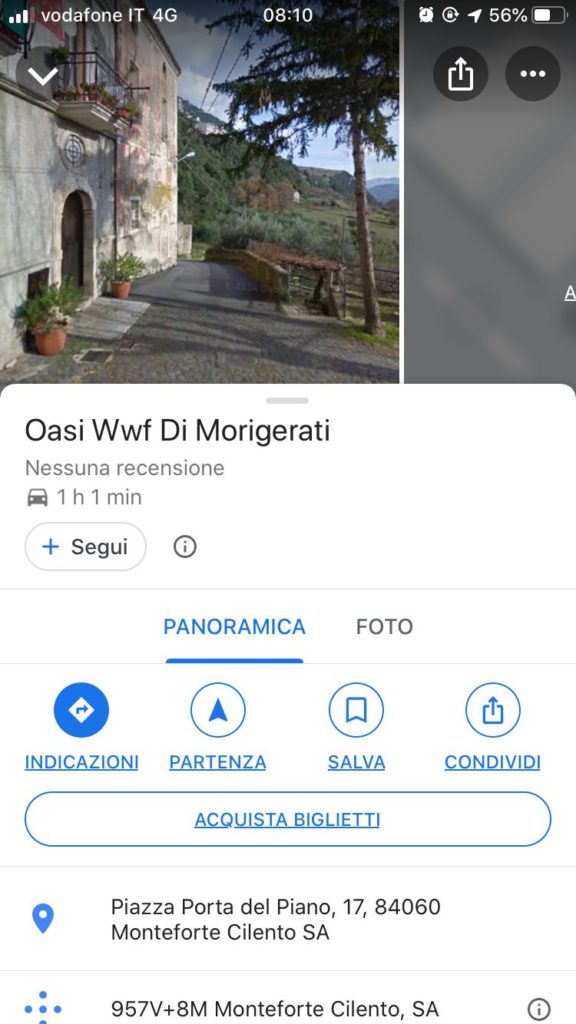Tap the ACQUISTA BIGLIETTI button

pos(288,820)
